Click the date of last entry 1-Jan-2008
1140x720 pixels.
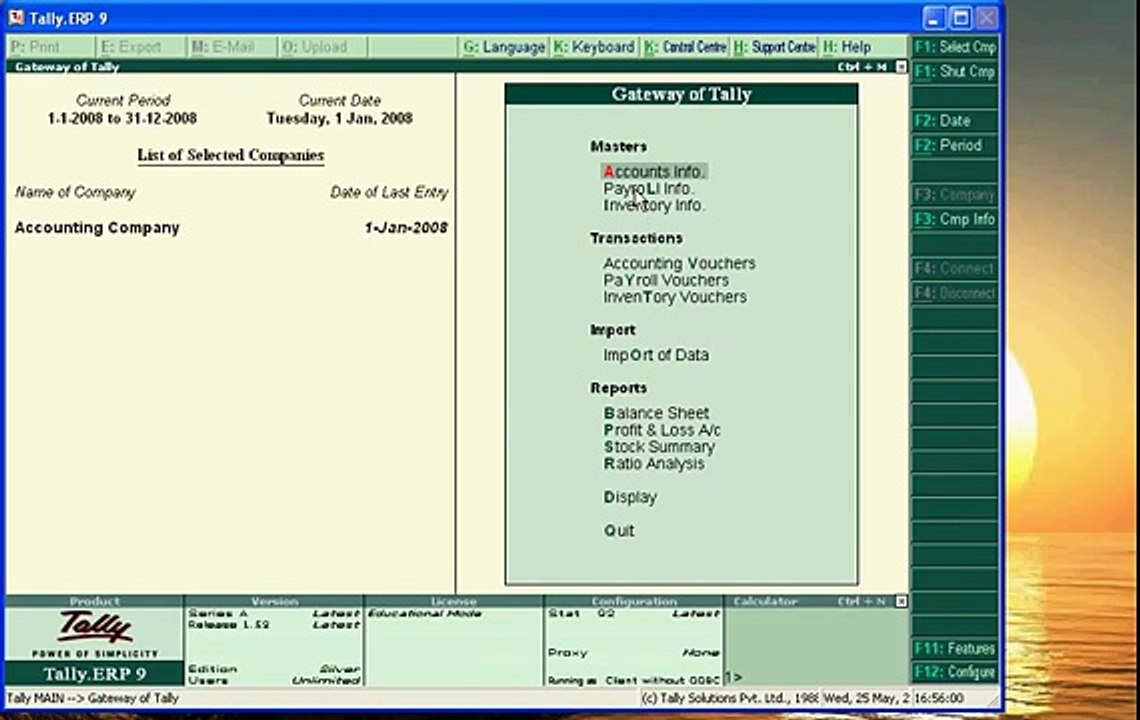pyautogui.click(x=406, y=228)
